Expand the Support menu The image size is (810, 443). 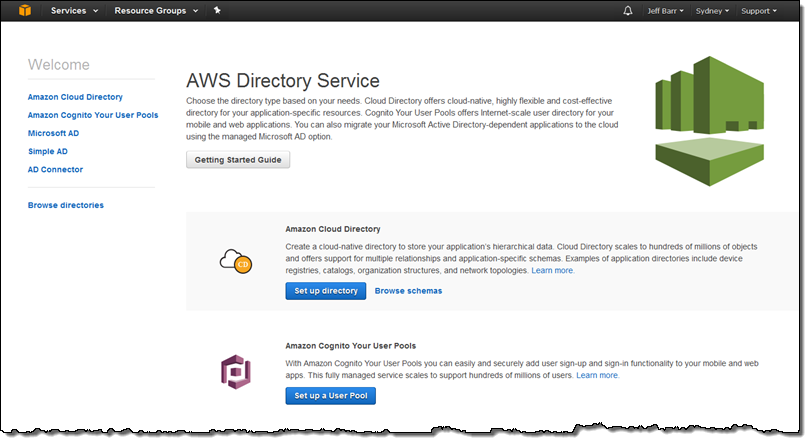(x=759, y=11)
